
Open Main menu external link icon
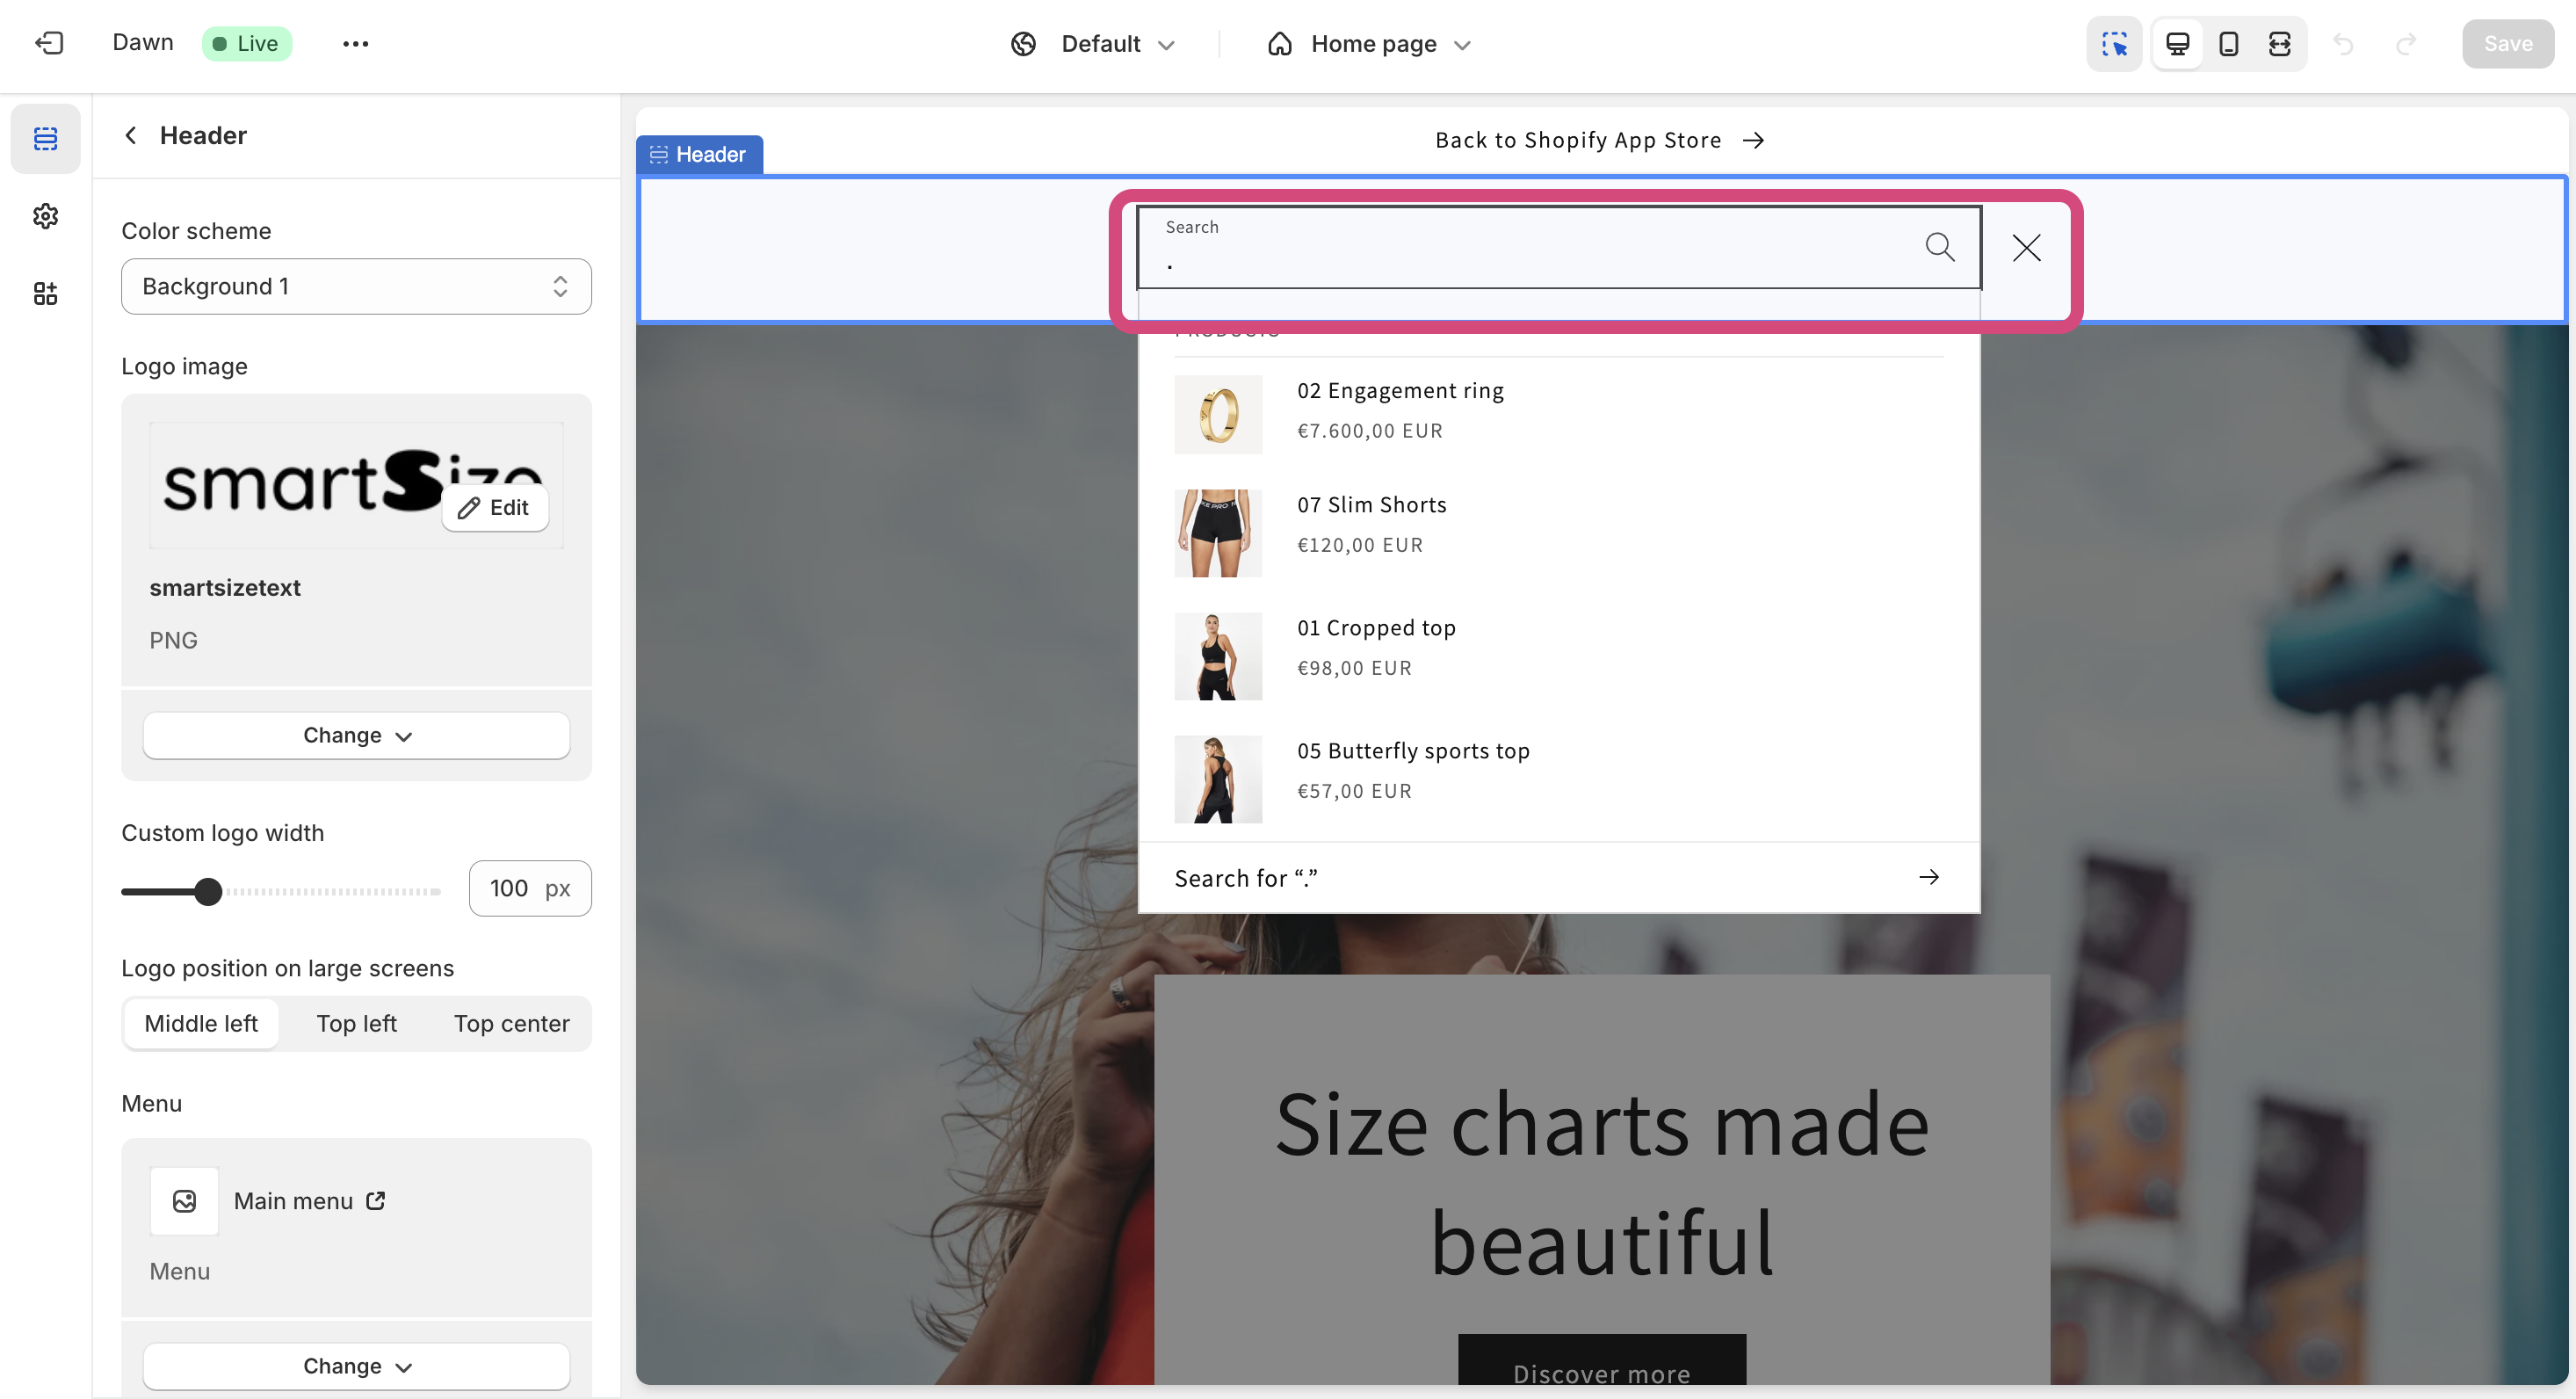click(x=375, y=1200)
